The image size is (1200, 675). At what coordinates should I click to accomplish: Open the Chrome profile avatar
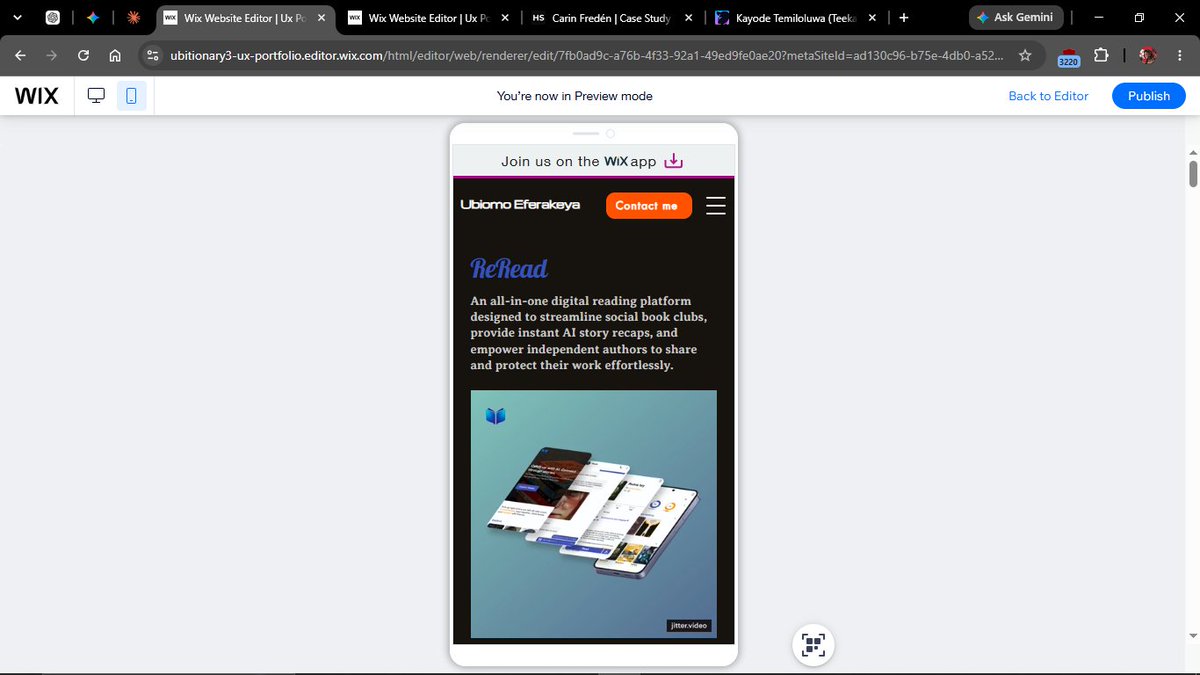[1147, 56]
